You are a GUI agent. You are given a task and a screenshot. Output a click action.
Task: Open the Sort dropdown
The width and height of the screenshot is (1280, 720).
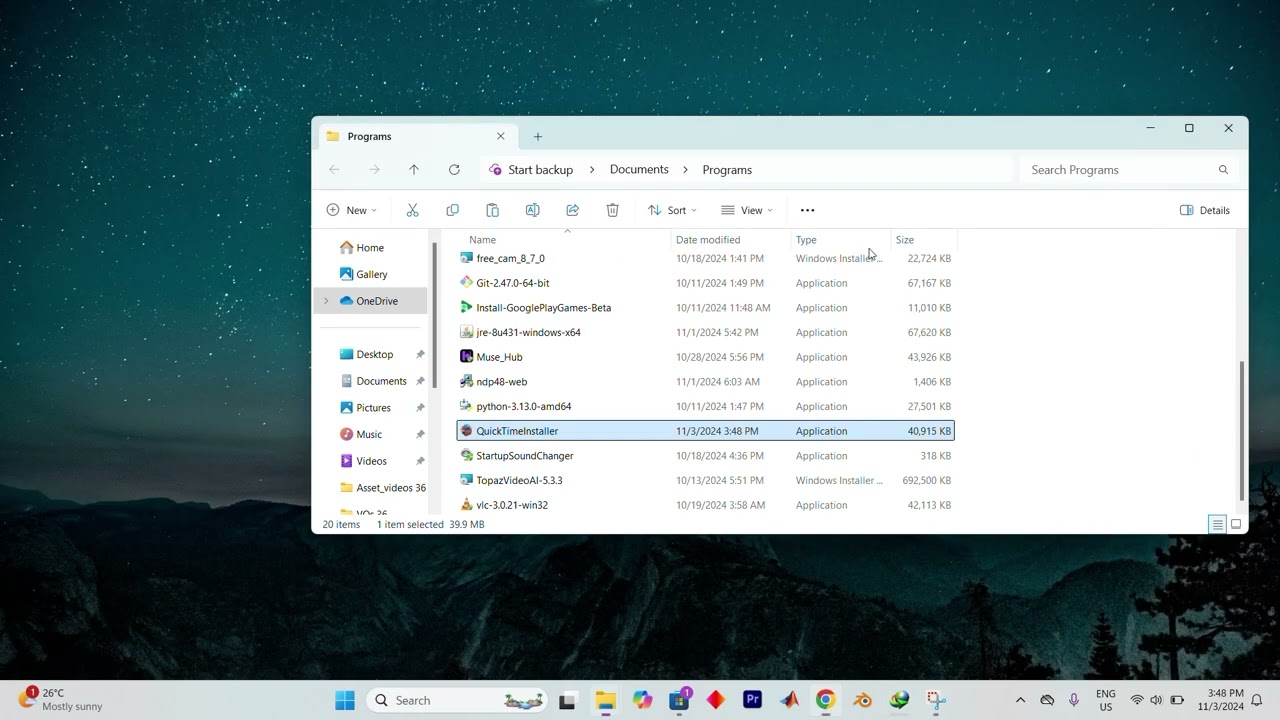(x=672, y=210)
